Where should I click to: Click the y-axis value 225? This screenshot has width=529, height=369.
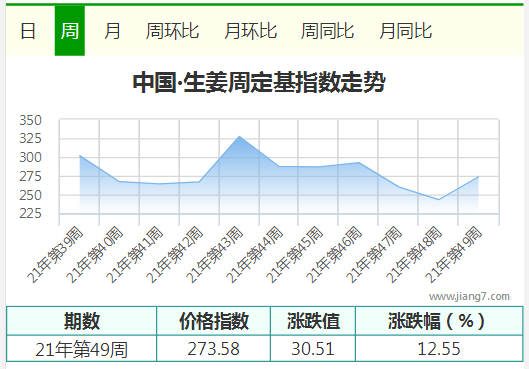pyautogui.click(x=30, y=214)
